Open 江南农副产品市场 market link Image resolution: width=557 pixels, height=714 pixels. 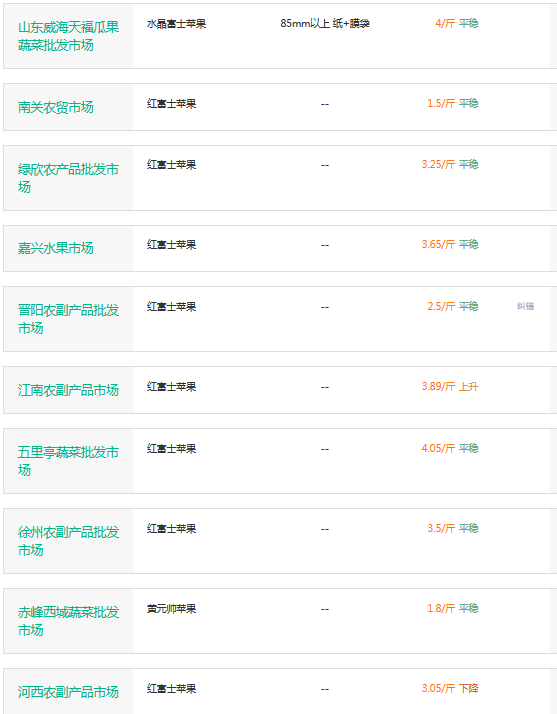pos(68,390)
